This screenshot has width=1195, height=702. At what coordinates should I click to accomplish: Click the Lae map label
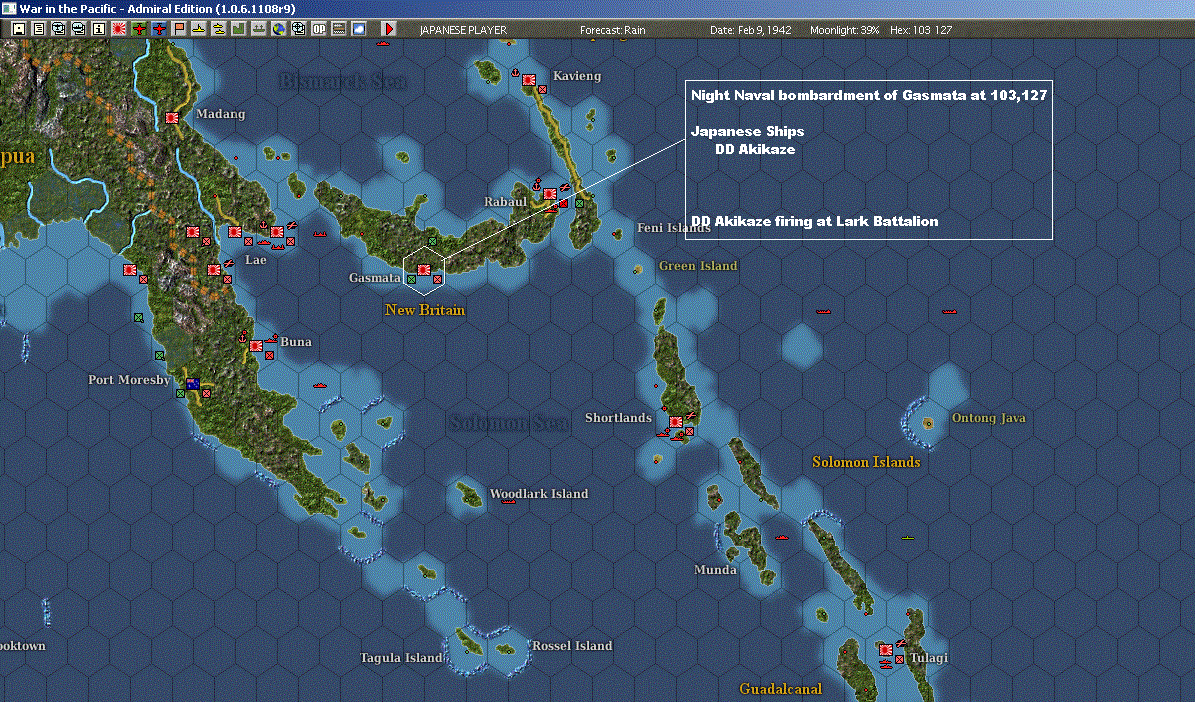pyautogui.click(x=256, y=260)
